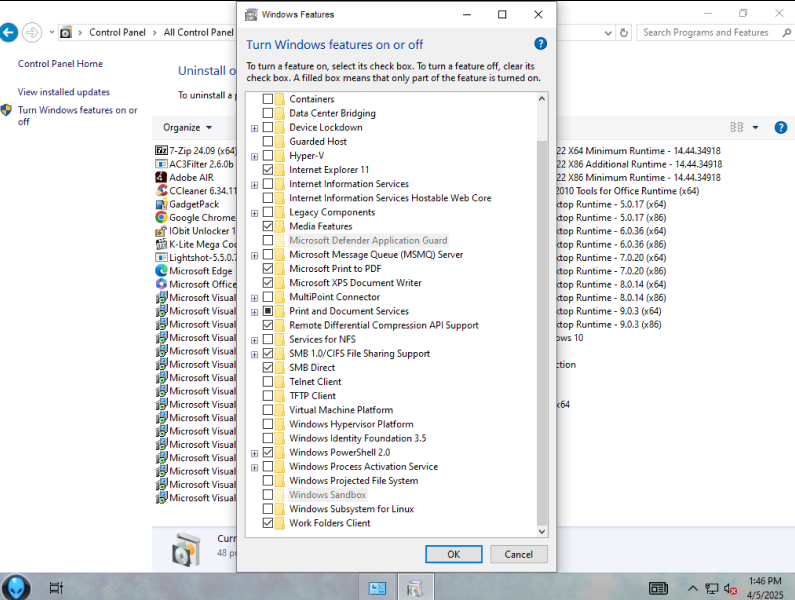Click the Adobe AIR program icon
This screenshot has height=600, width=795.
pos(161,177)
